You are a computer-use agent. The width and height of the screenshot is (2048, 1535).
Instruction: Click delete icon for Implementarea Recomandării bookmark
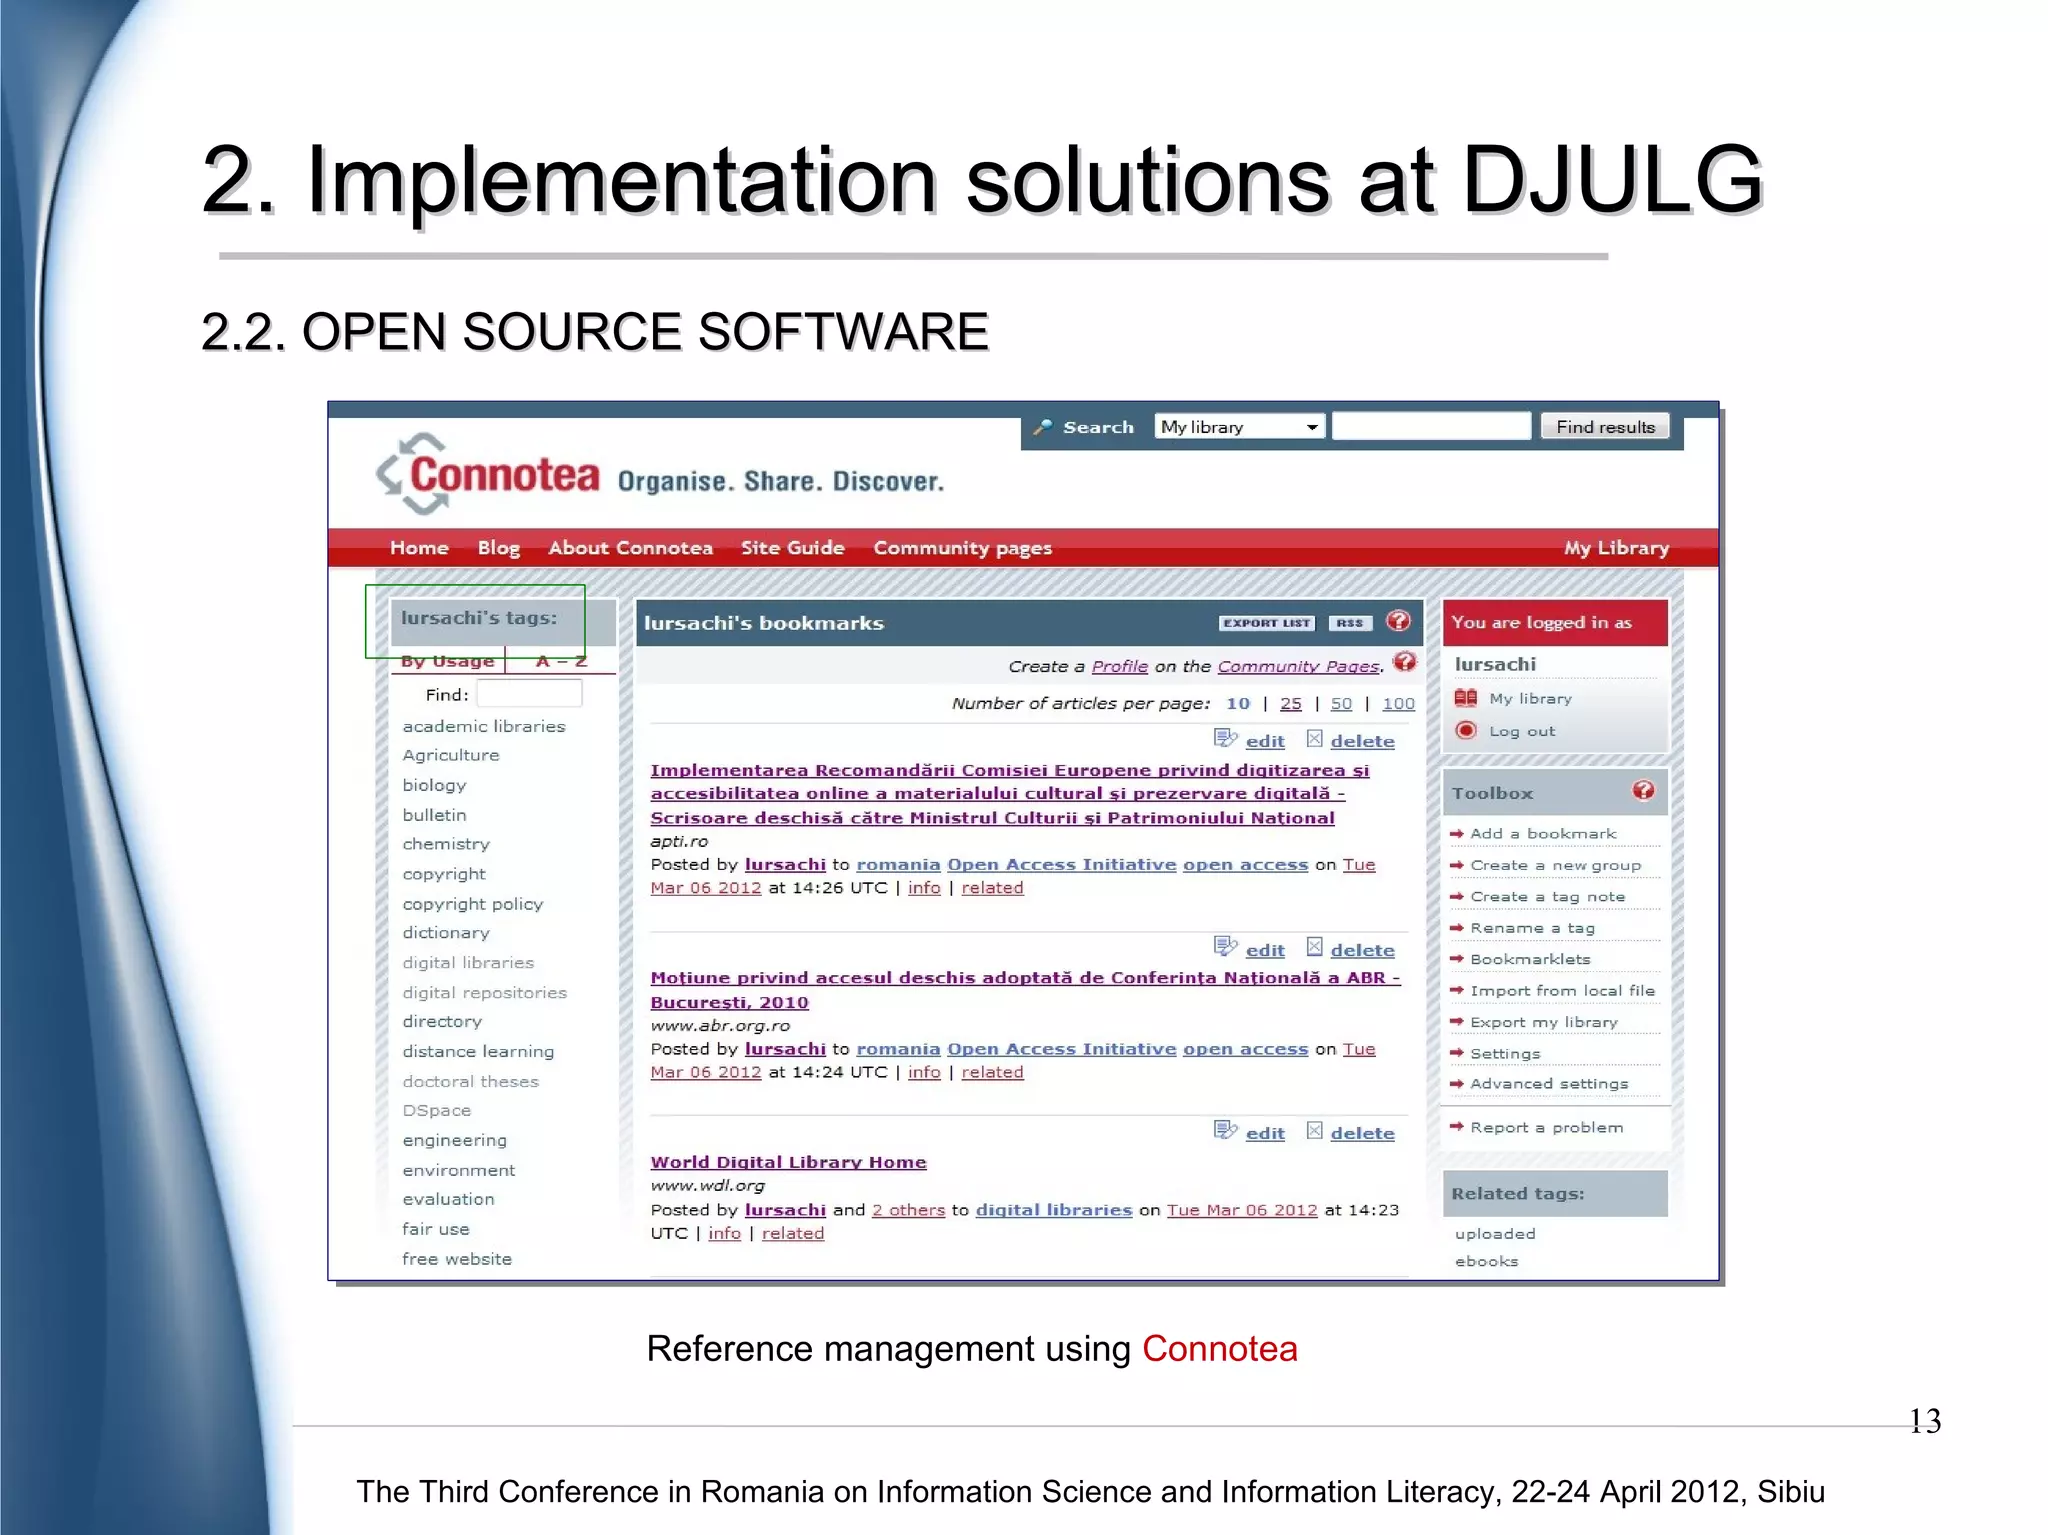(1315, 739)
